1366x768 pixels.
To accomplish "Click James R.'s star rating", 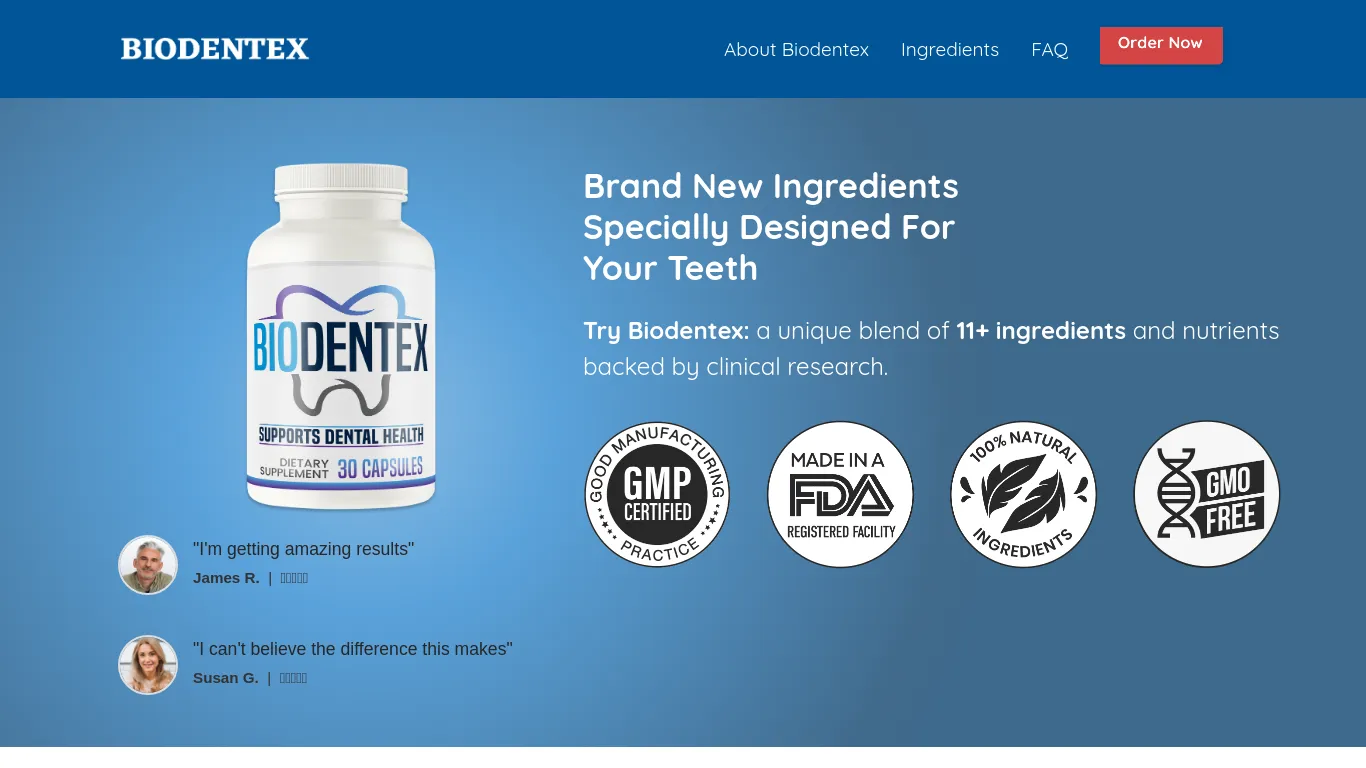I will [x=294, y=578].
